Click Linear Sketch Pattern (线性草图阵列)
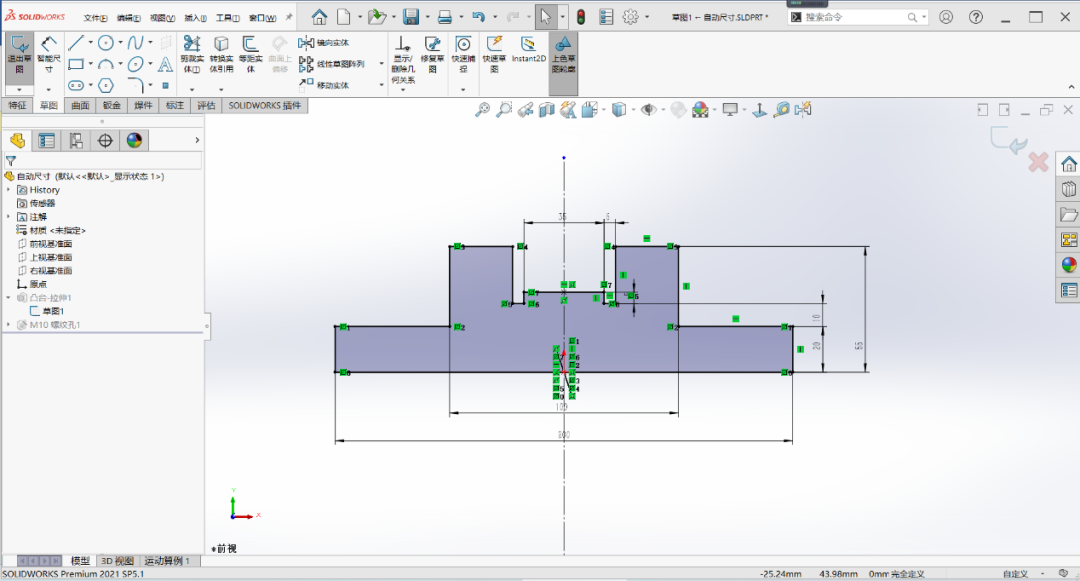Image resolution: width=1080 pixels, height=581 pixels. click(332, 64)
